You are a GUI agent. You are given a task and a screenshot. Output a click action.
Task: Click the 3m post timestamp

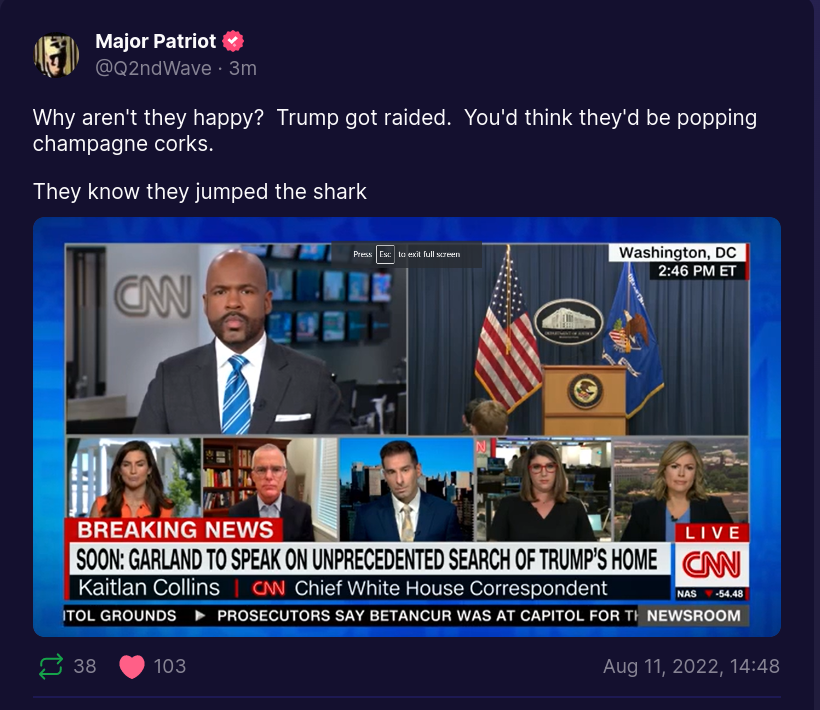click(243, 68)
